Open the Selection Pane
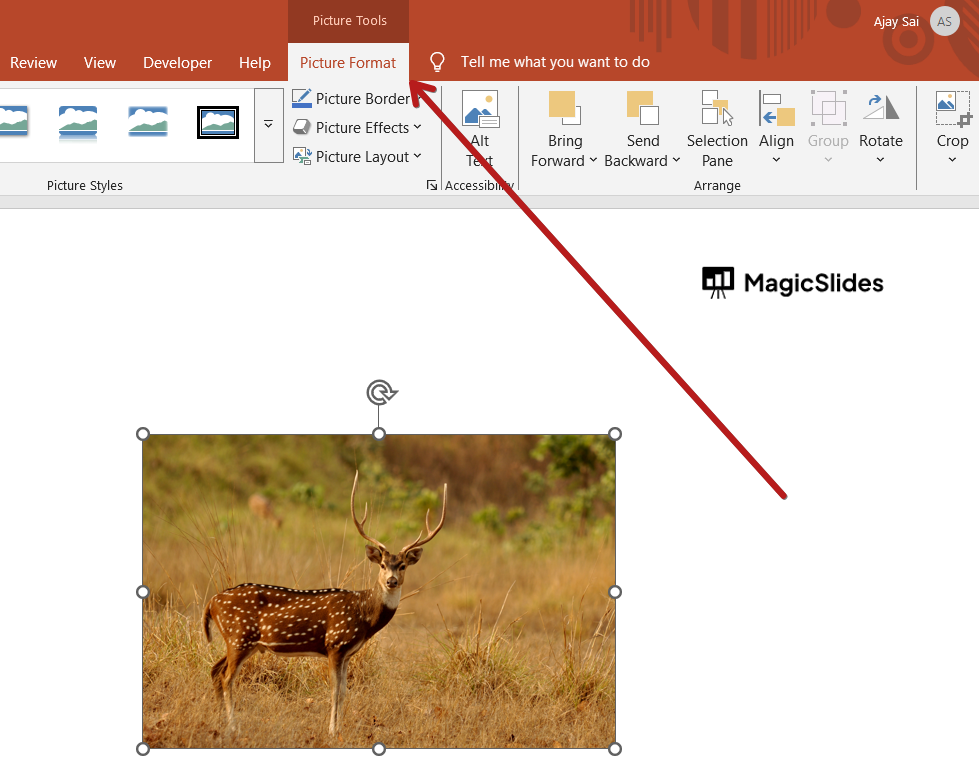Image resolution: width=979 pixels, height=784 pixels. coord(717,108)
